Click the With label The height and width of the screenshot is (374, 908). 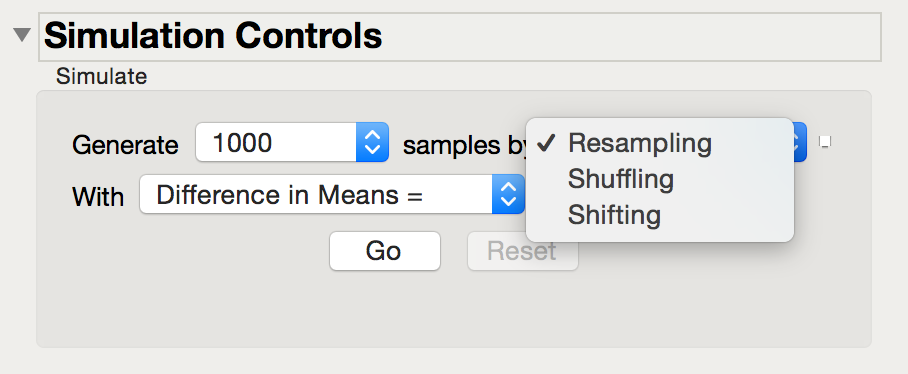tap(98, 196)
